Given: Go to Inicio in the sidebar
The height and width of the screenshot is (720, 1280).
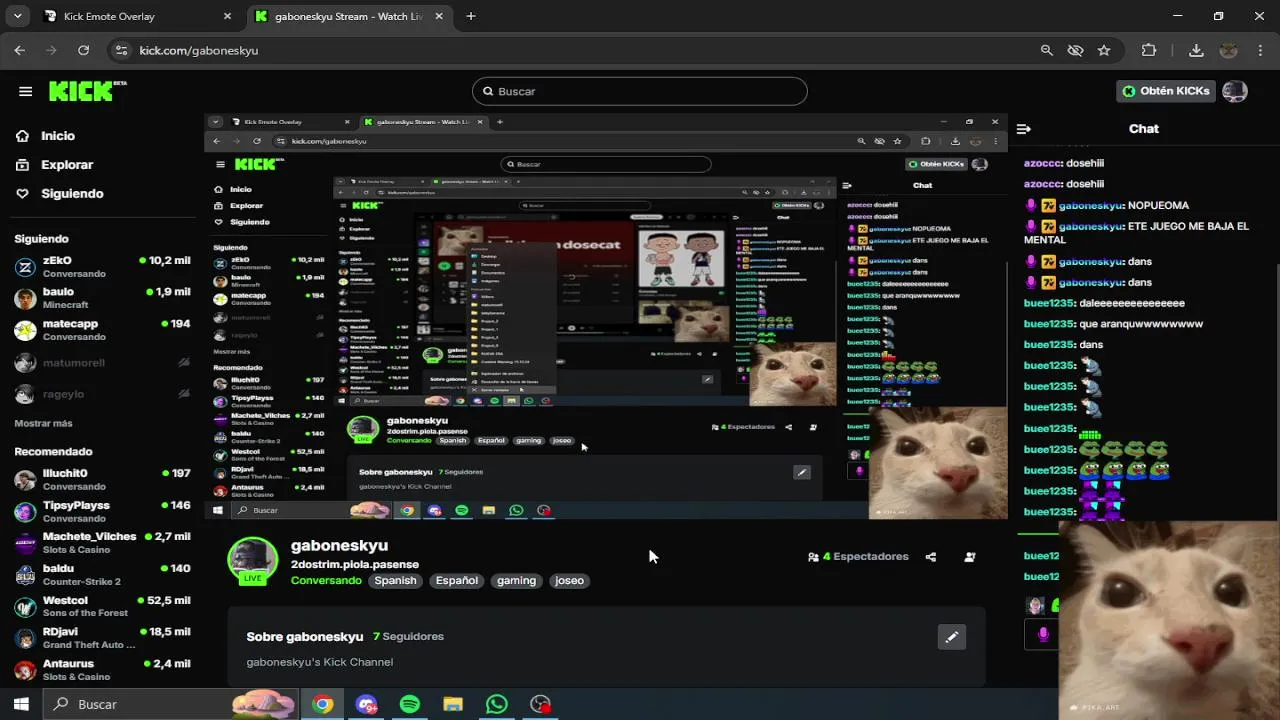Looking at the screenshot, I should 58,136.
